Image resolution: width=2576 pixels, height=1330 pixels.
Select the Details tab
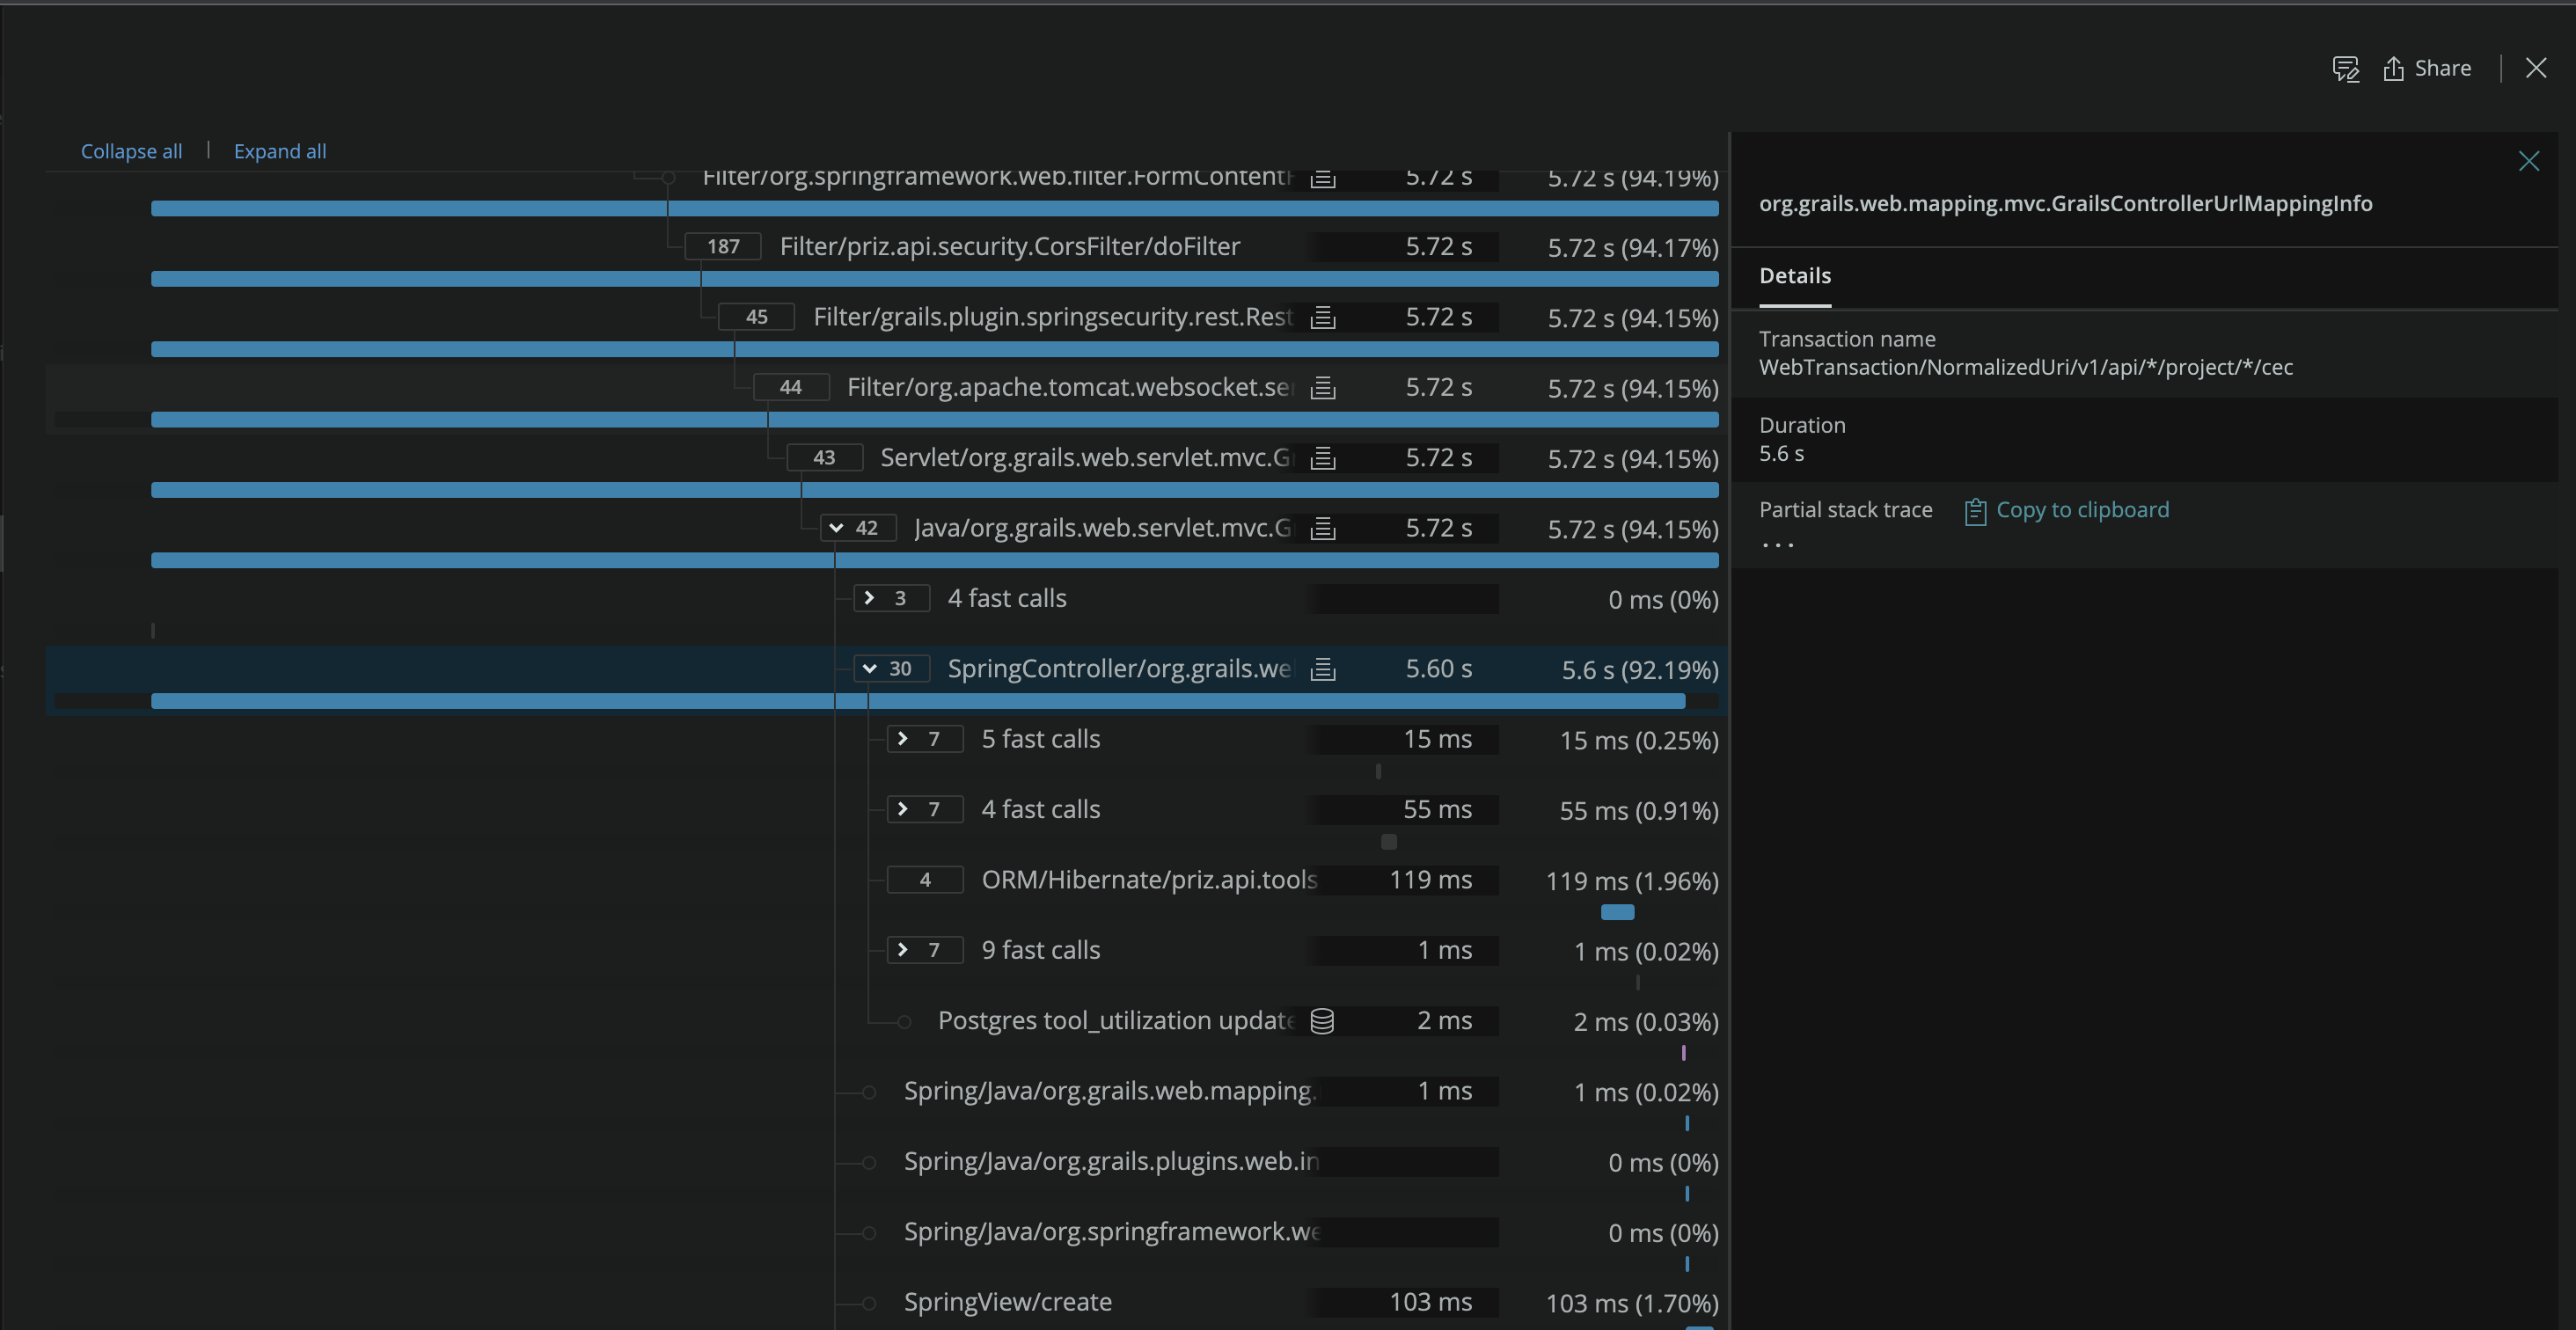pyautogui.click(x=1795, y=276)
